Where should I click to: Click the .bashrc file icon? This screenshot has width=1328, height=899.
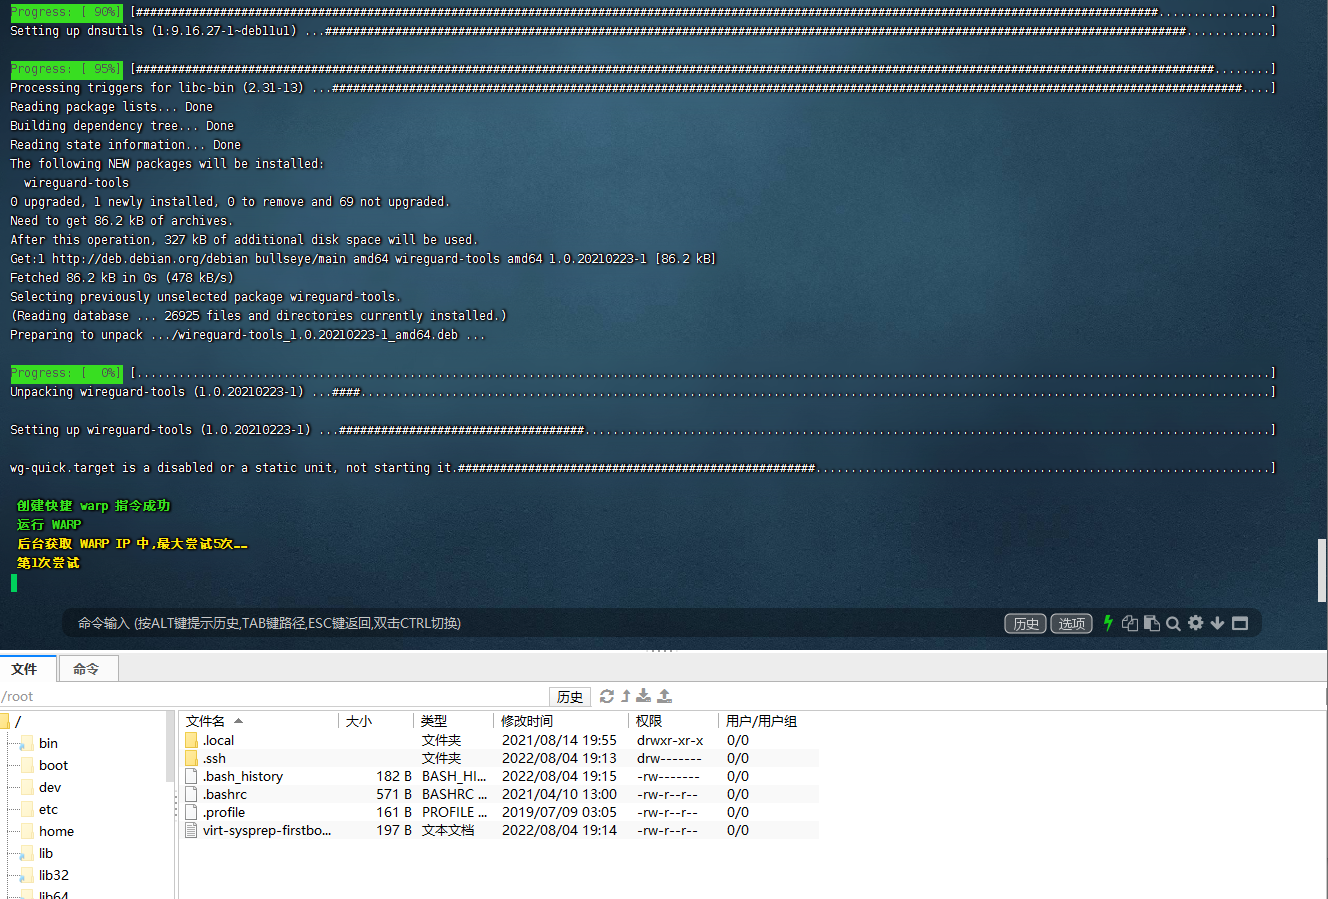pyautogui.click(x=191, y=794)
